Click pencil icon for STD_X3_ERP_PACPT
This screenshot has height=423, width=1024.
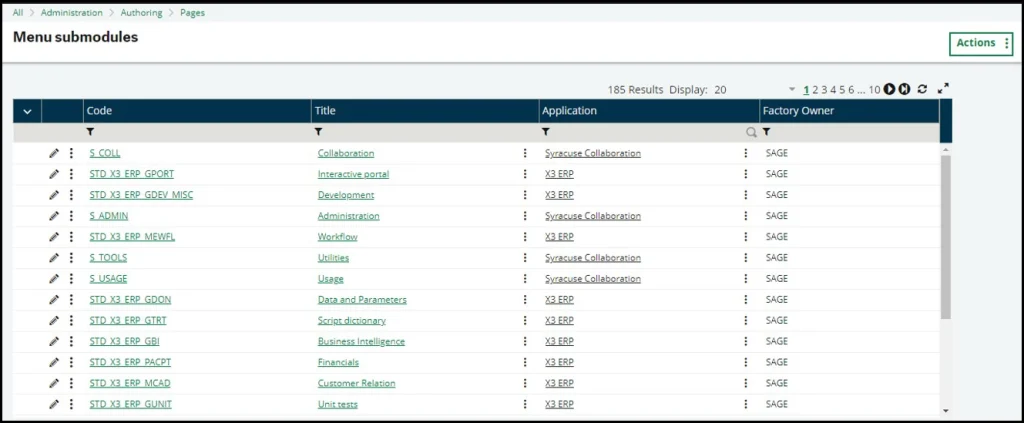54,362
